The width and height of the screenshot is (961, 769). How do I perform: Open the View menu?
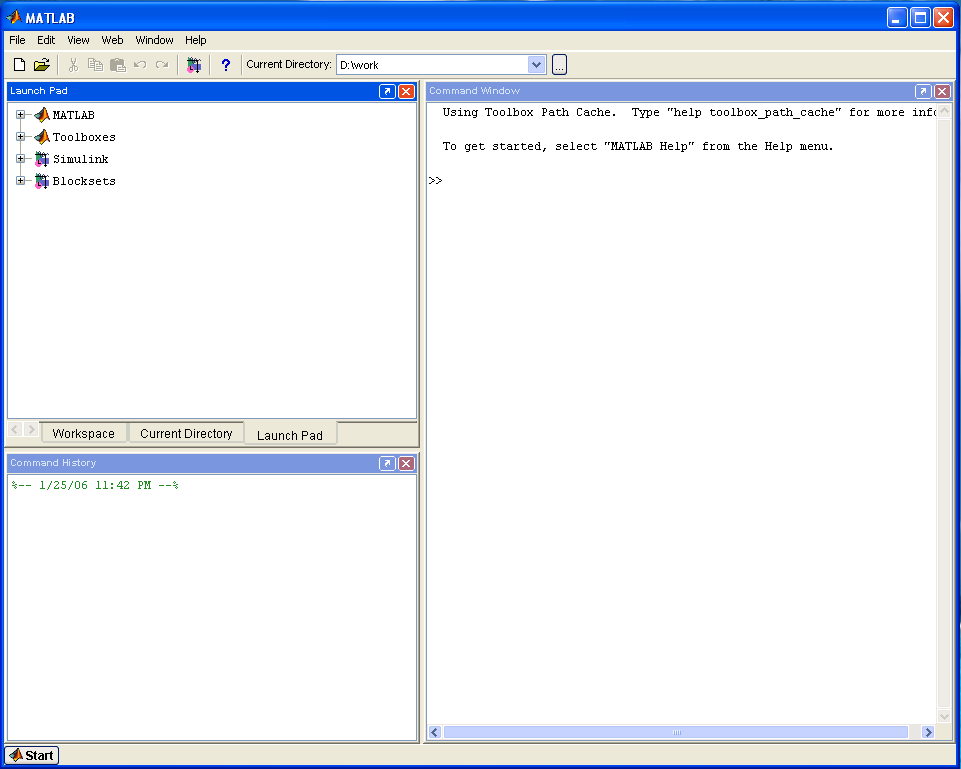[78, 40]
